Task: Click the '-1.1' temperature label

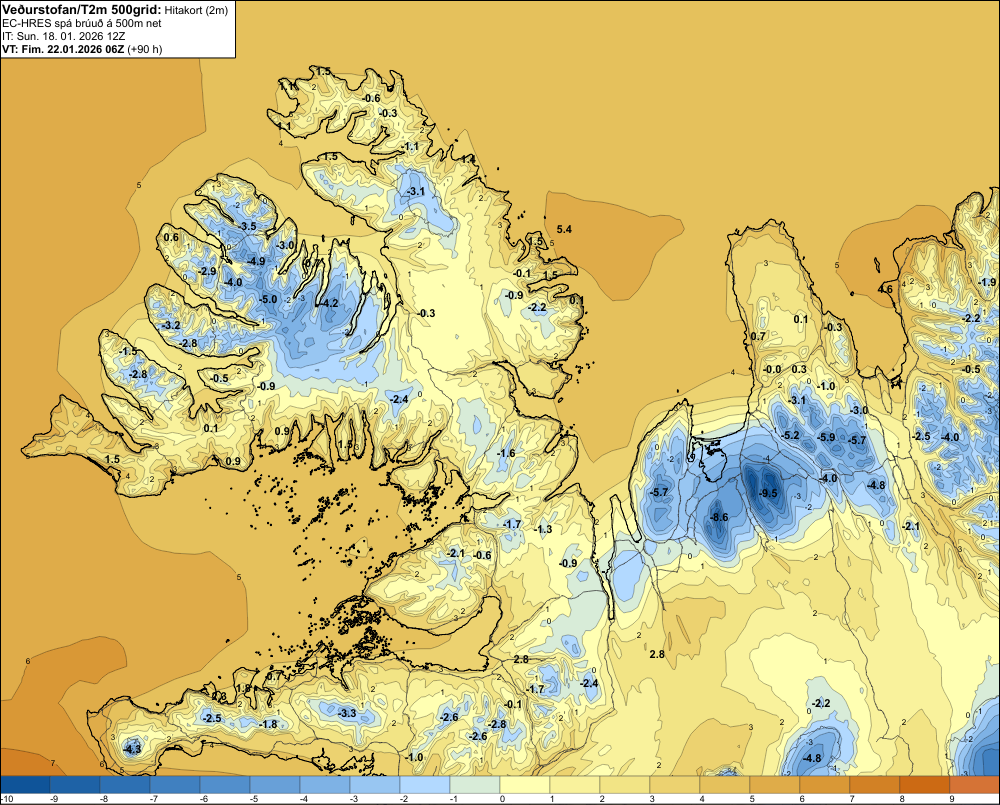Action: pyautogui.click(x=410, y=147)
